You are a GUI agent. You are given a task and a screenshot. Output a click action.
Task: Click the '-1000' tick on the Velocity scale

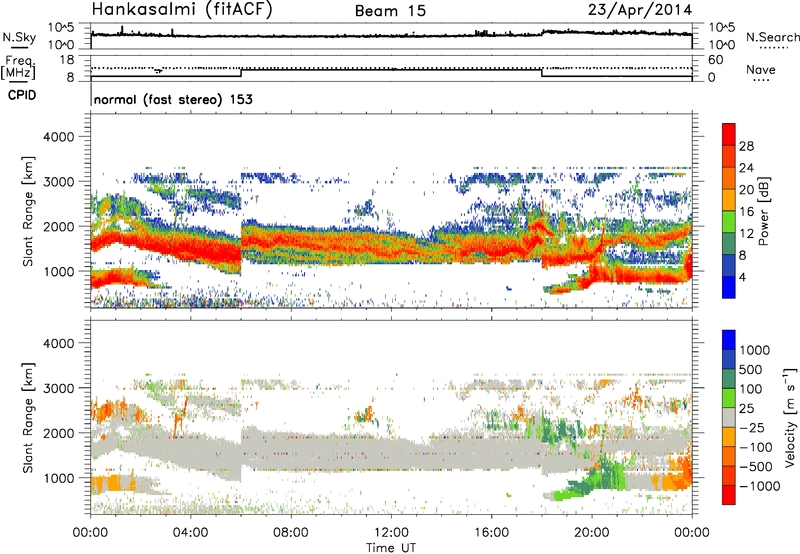759,486
